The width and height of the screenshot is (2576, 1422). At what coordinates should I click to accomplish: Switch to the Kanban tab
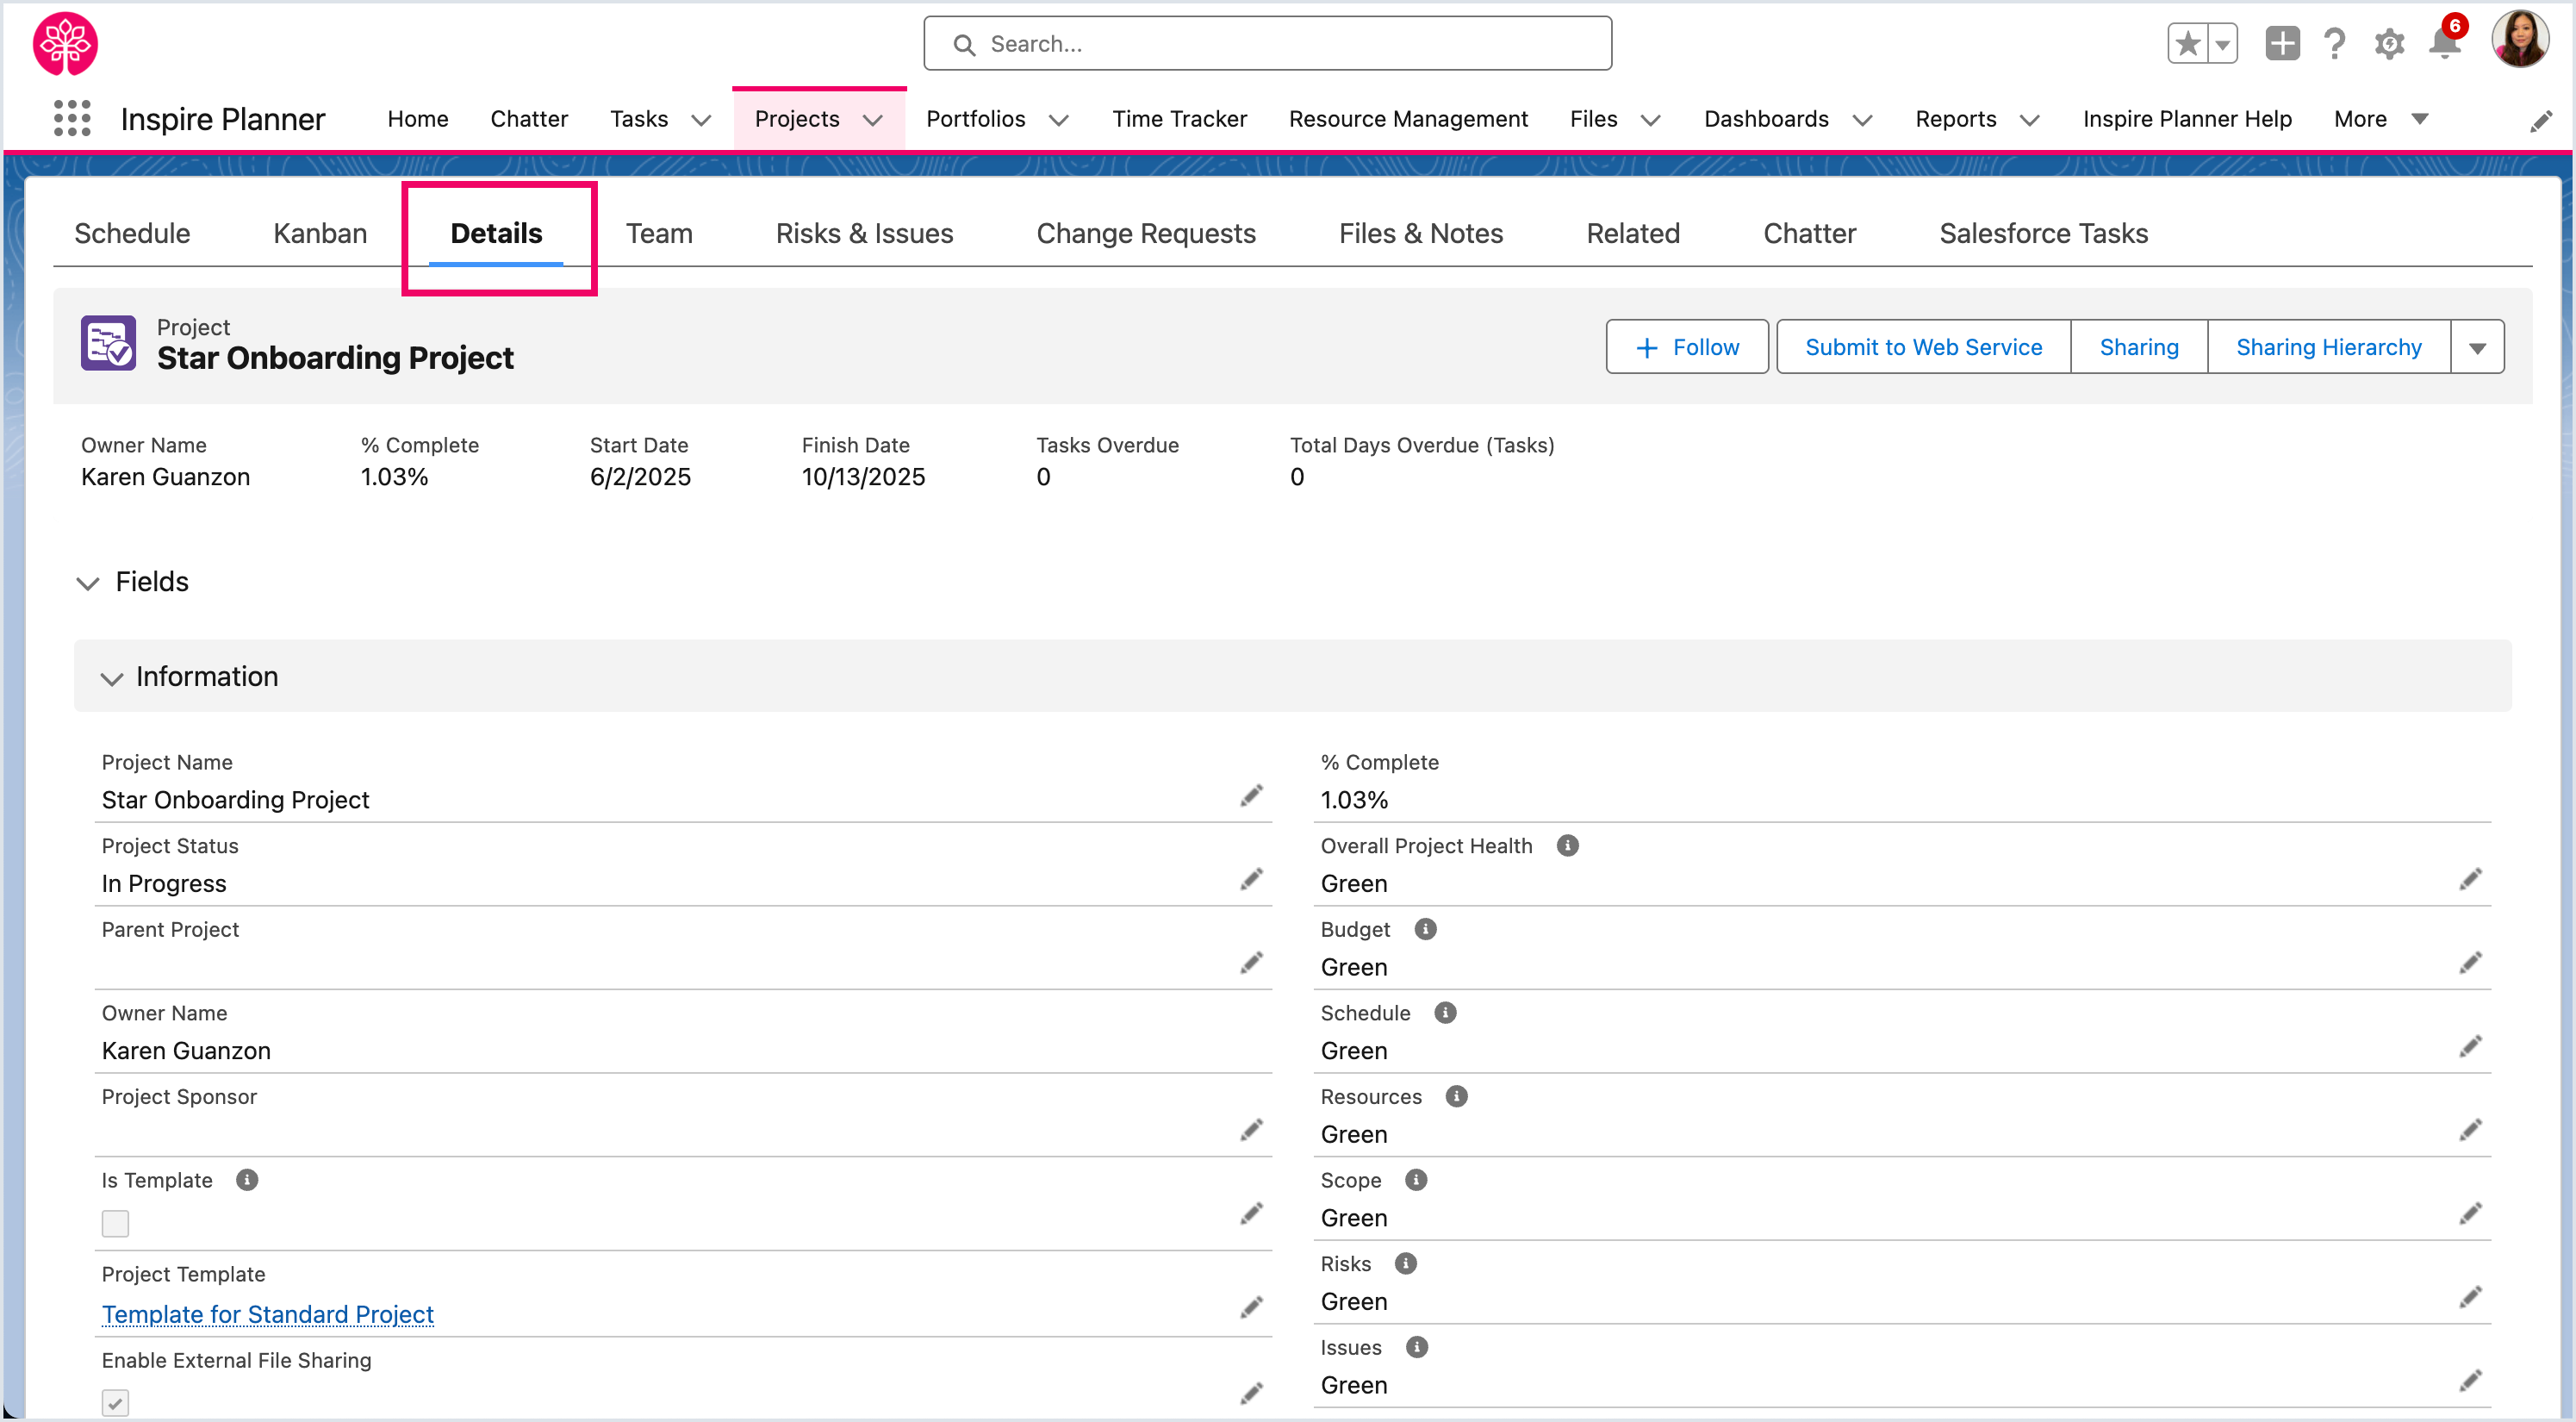[x=320, y=234]
